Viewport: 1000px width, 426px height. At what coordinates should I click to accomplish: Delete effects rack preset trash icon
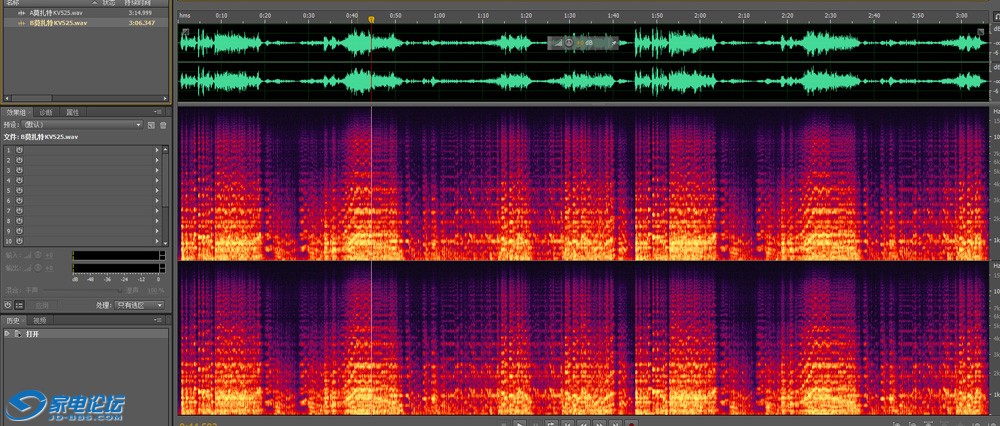162,125
